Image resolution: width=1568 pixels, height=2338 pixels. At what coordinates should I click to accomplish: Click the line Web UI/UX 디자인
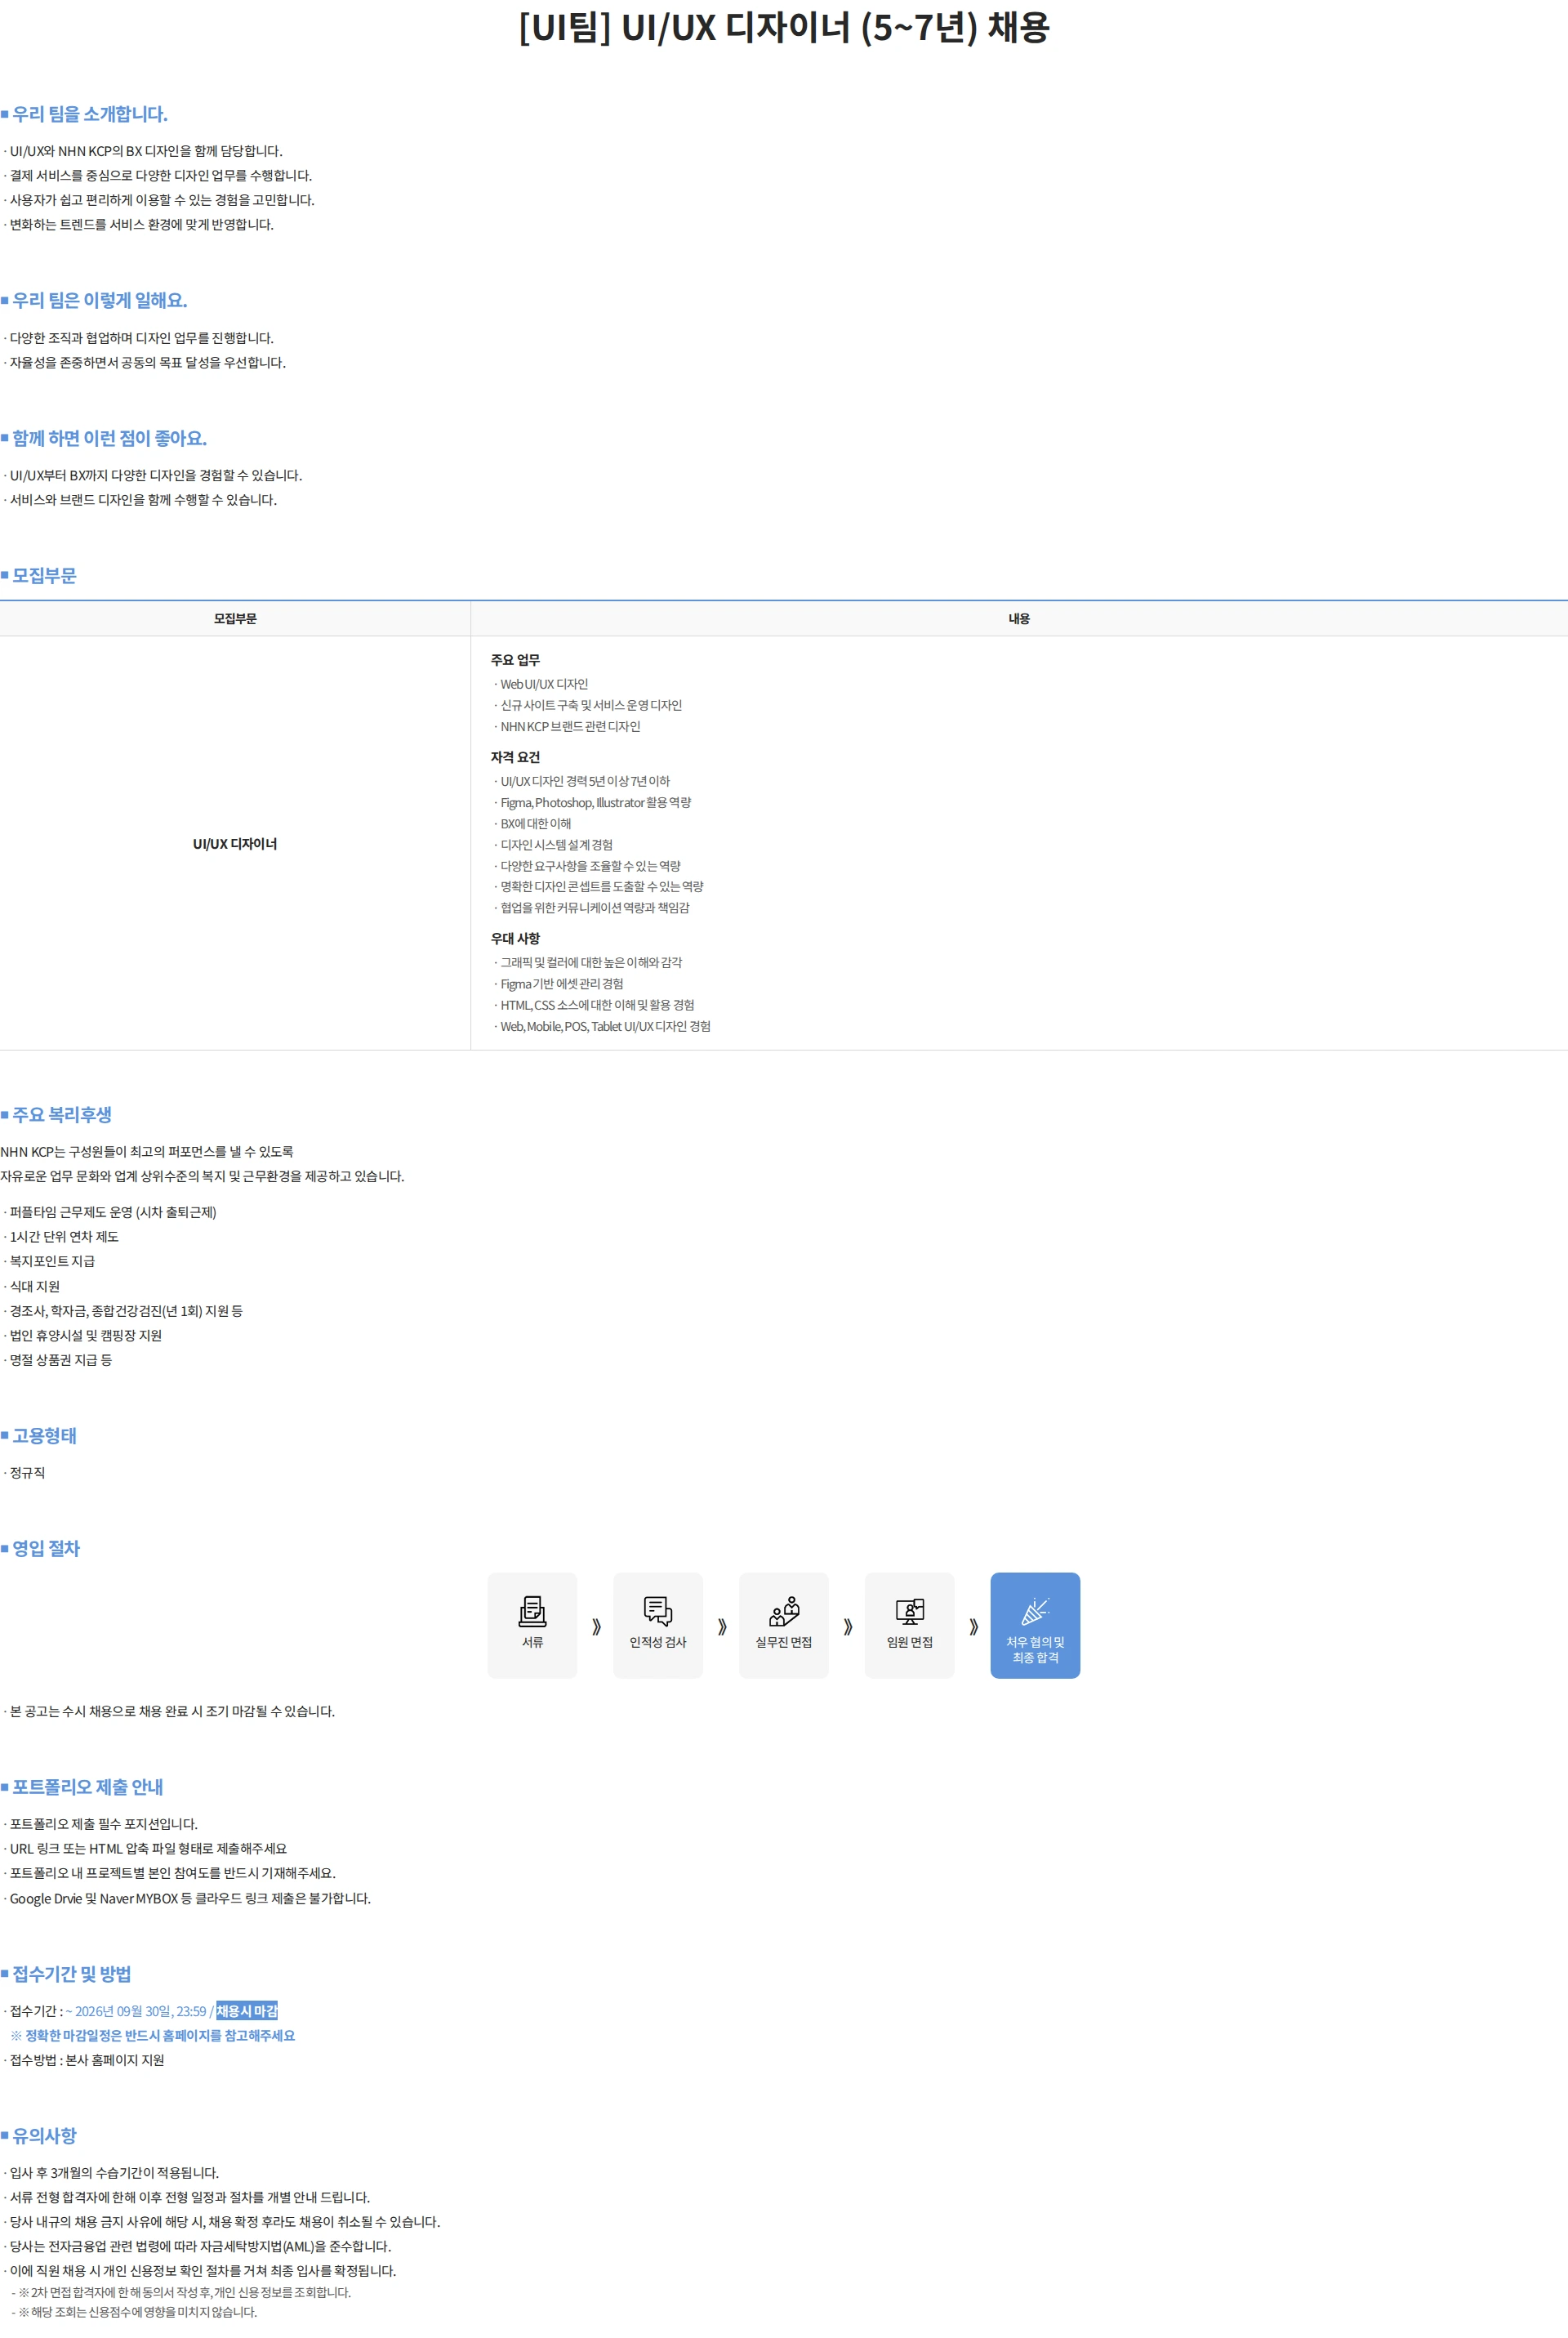click(544, 684)
